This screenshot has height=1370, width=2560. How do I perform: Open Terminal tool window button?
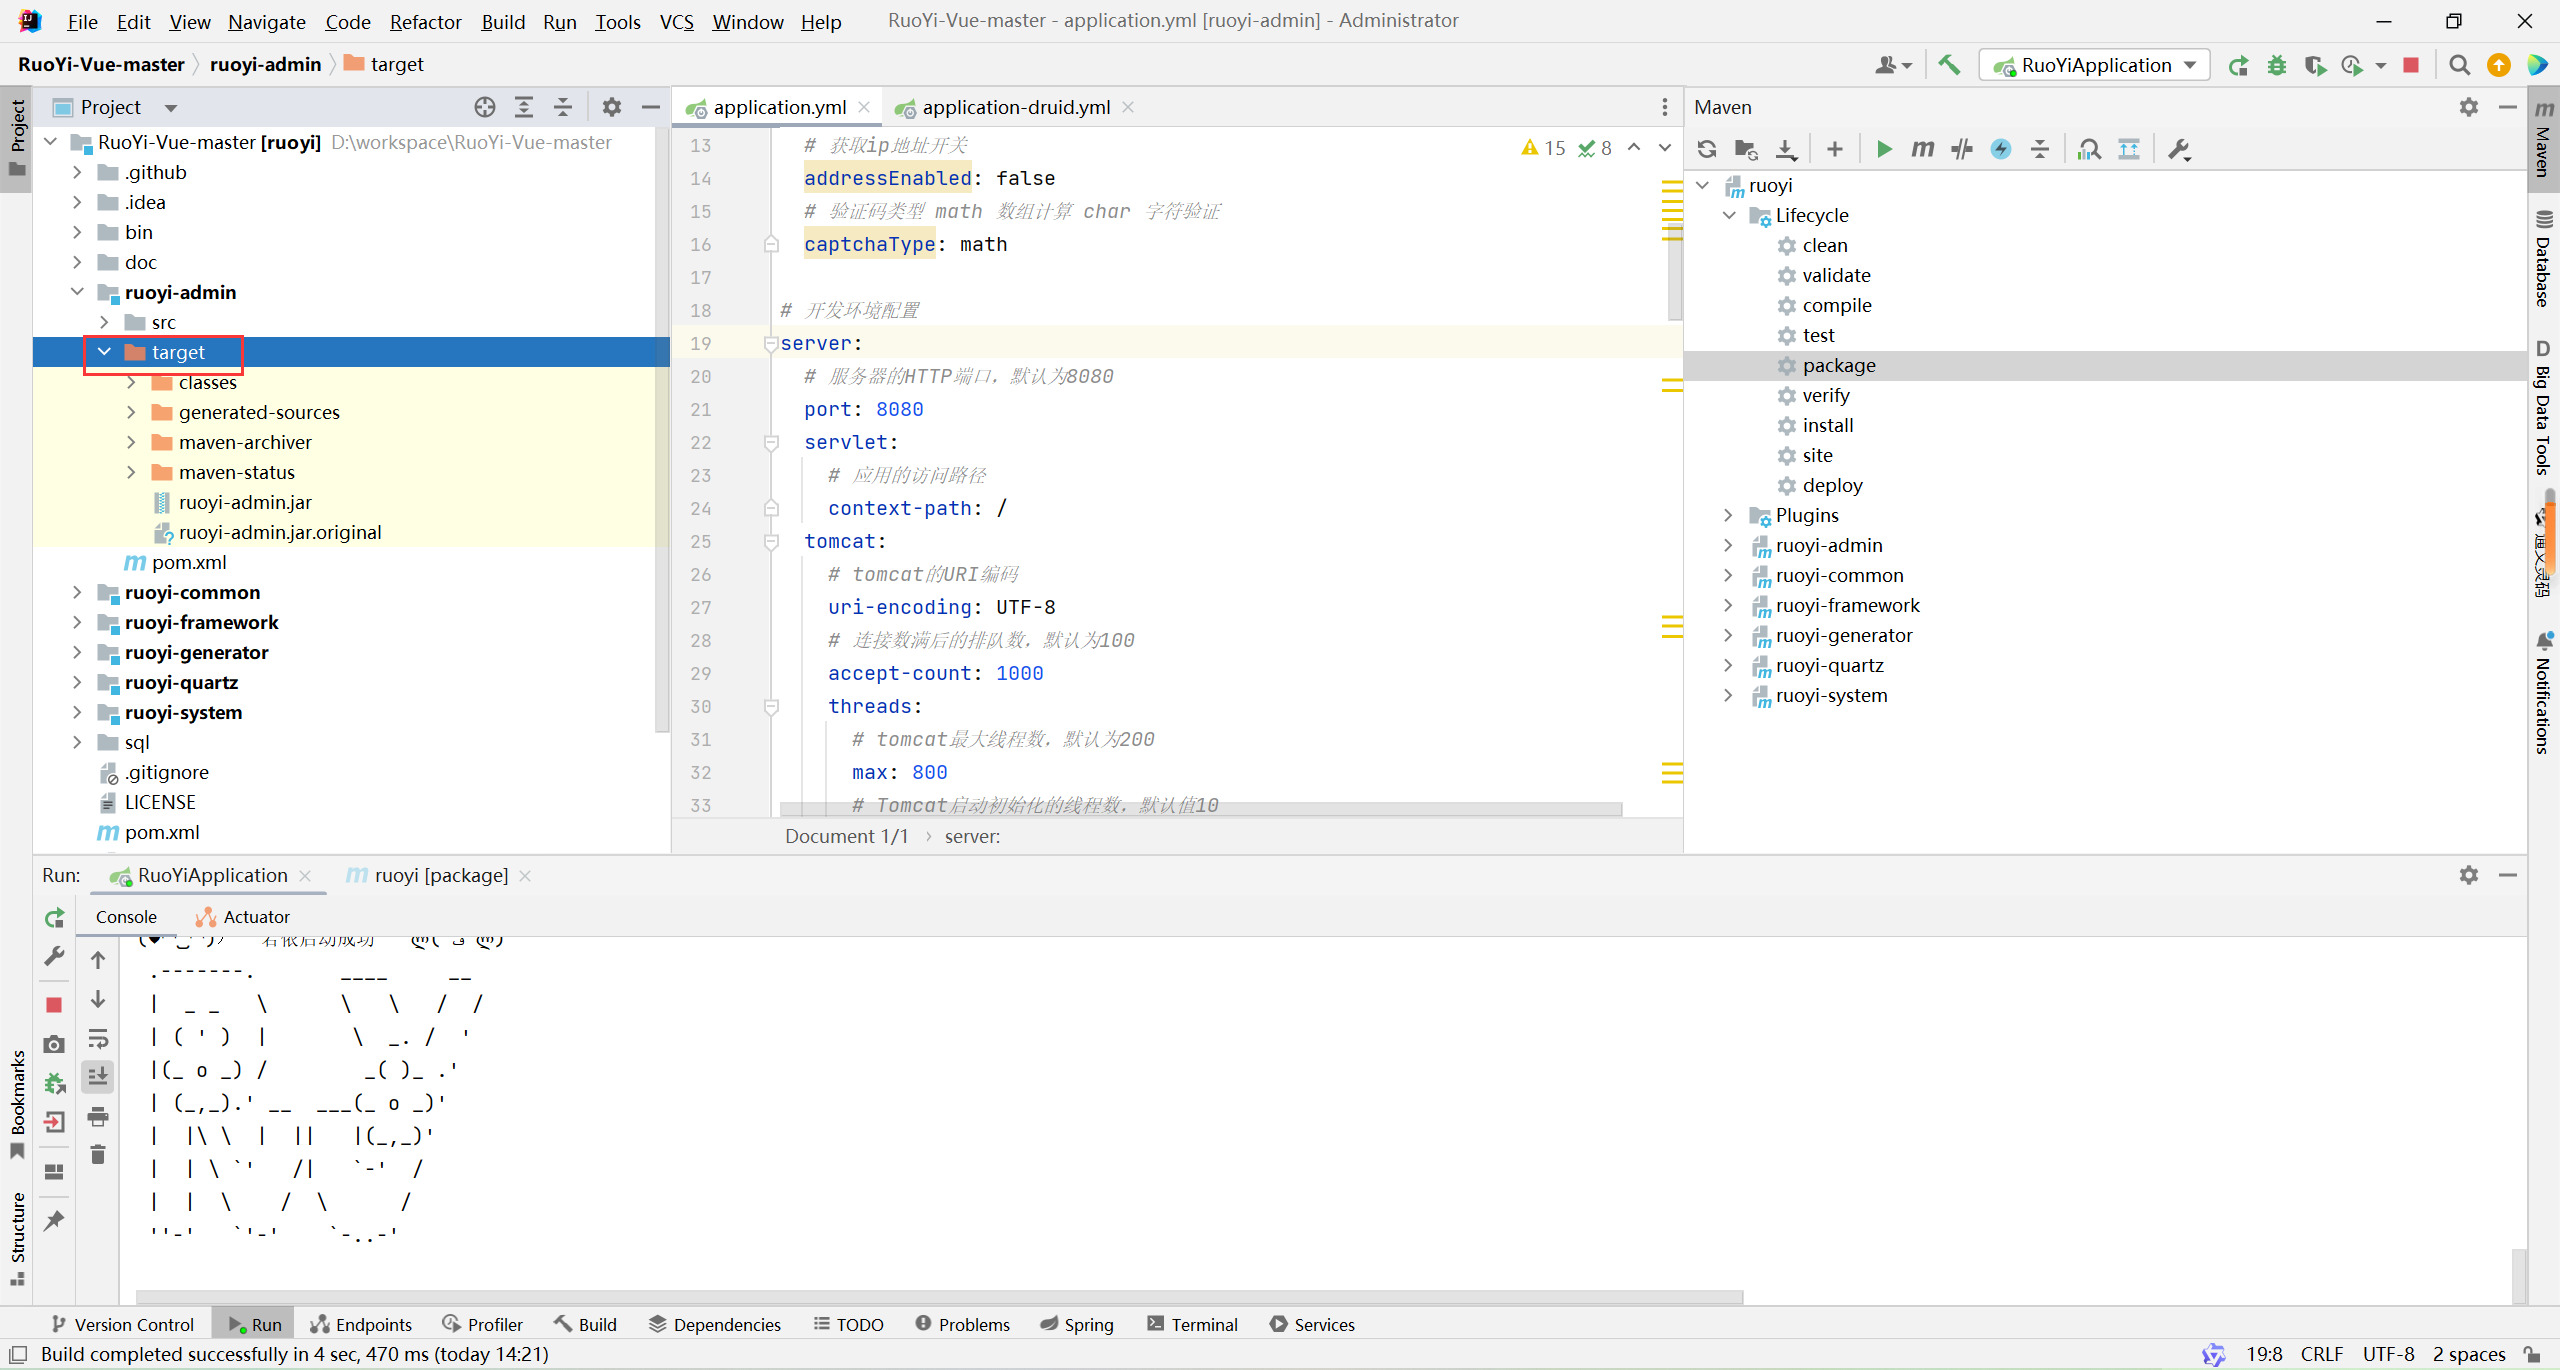1192,1324
